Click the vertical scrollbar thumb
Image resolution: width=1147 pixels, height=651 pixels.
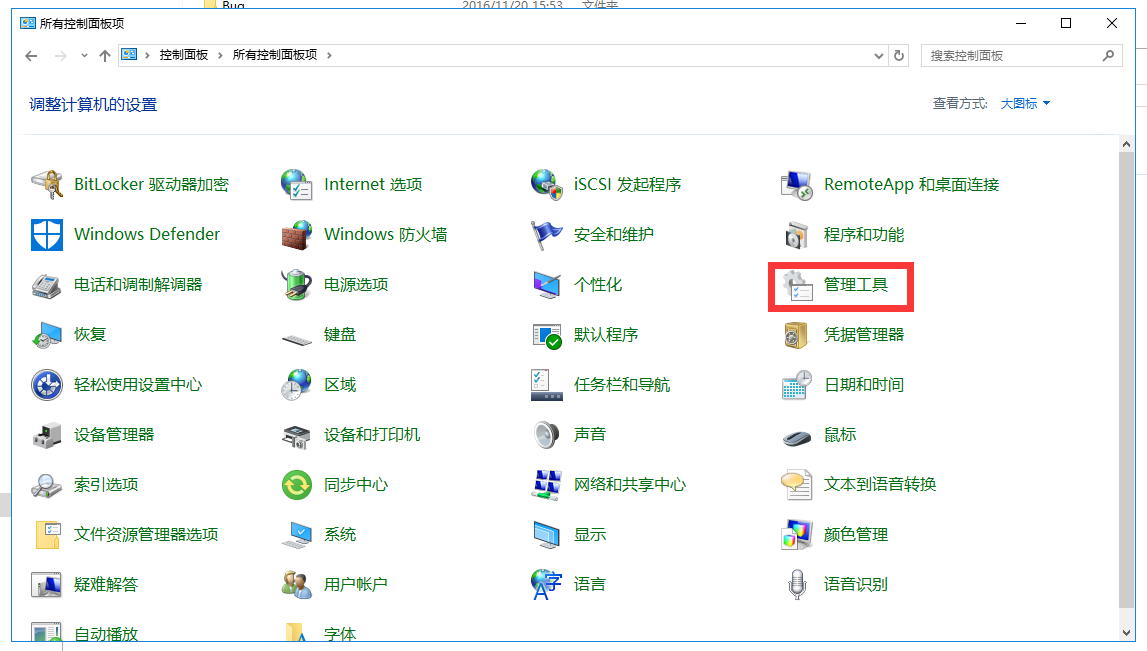tap(1127, 380)
